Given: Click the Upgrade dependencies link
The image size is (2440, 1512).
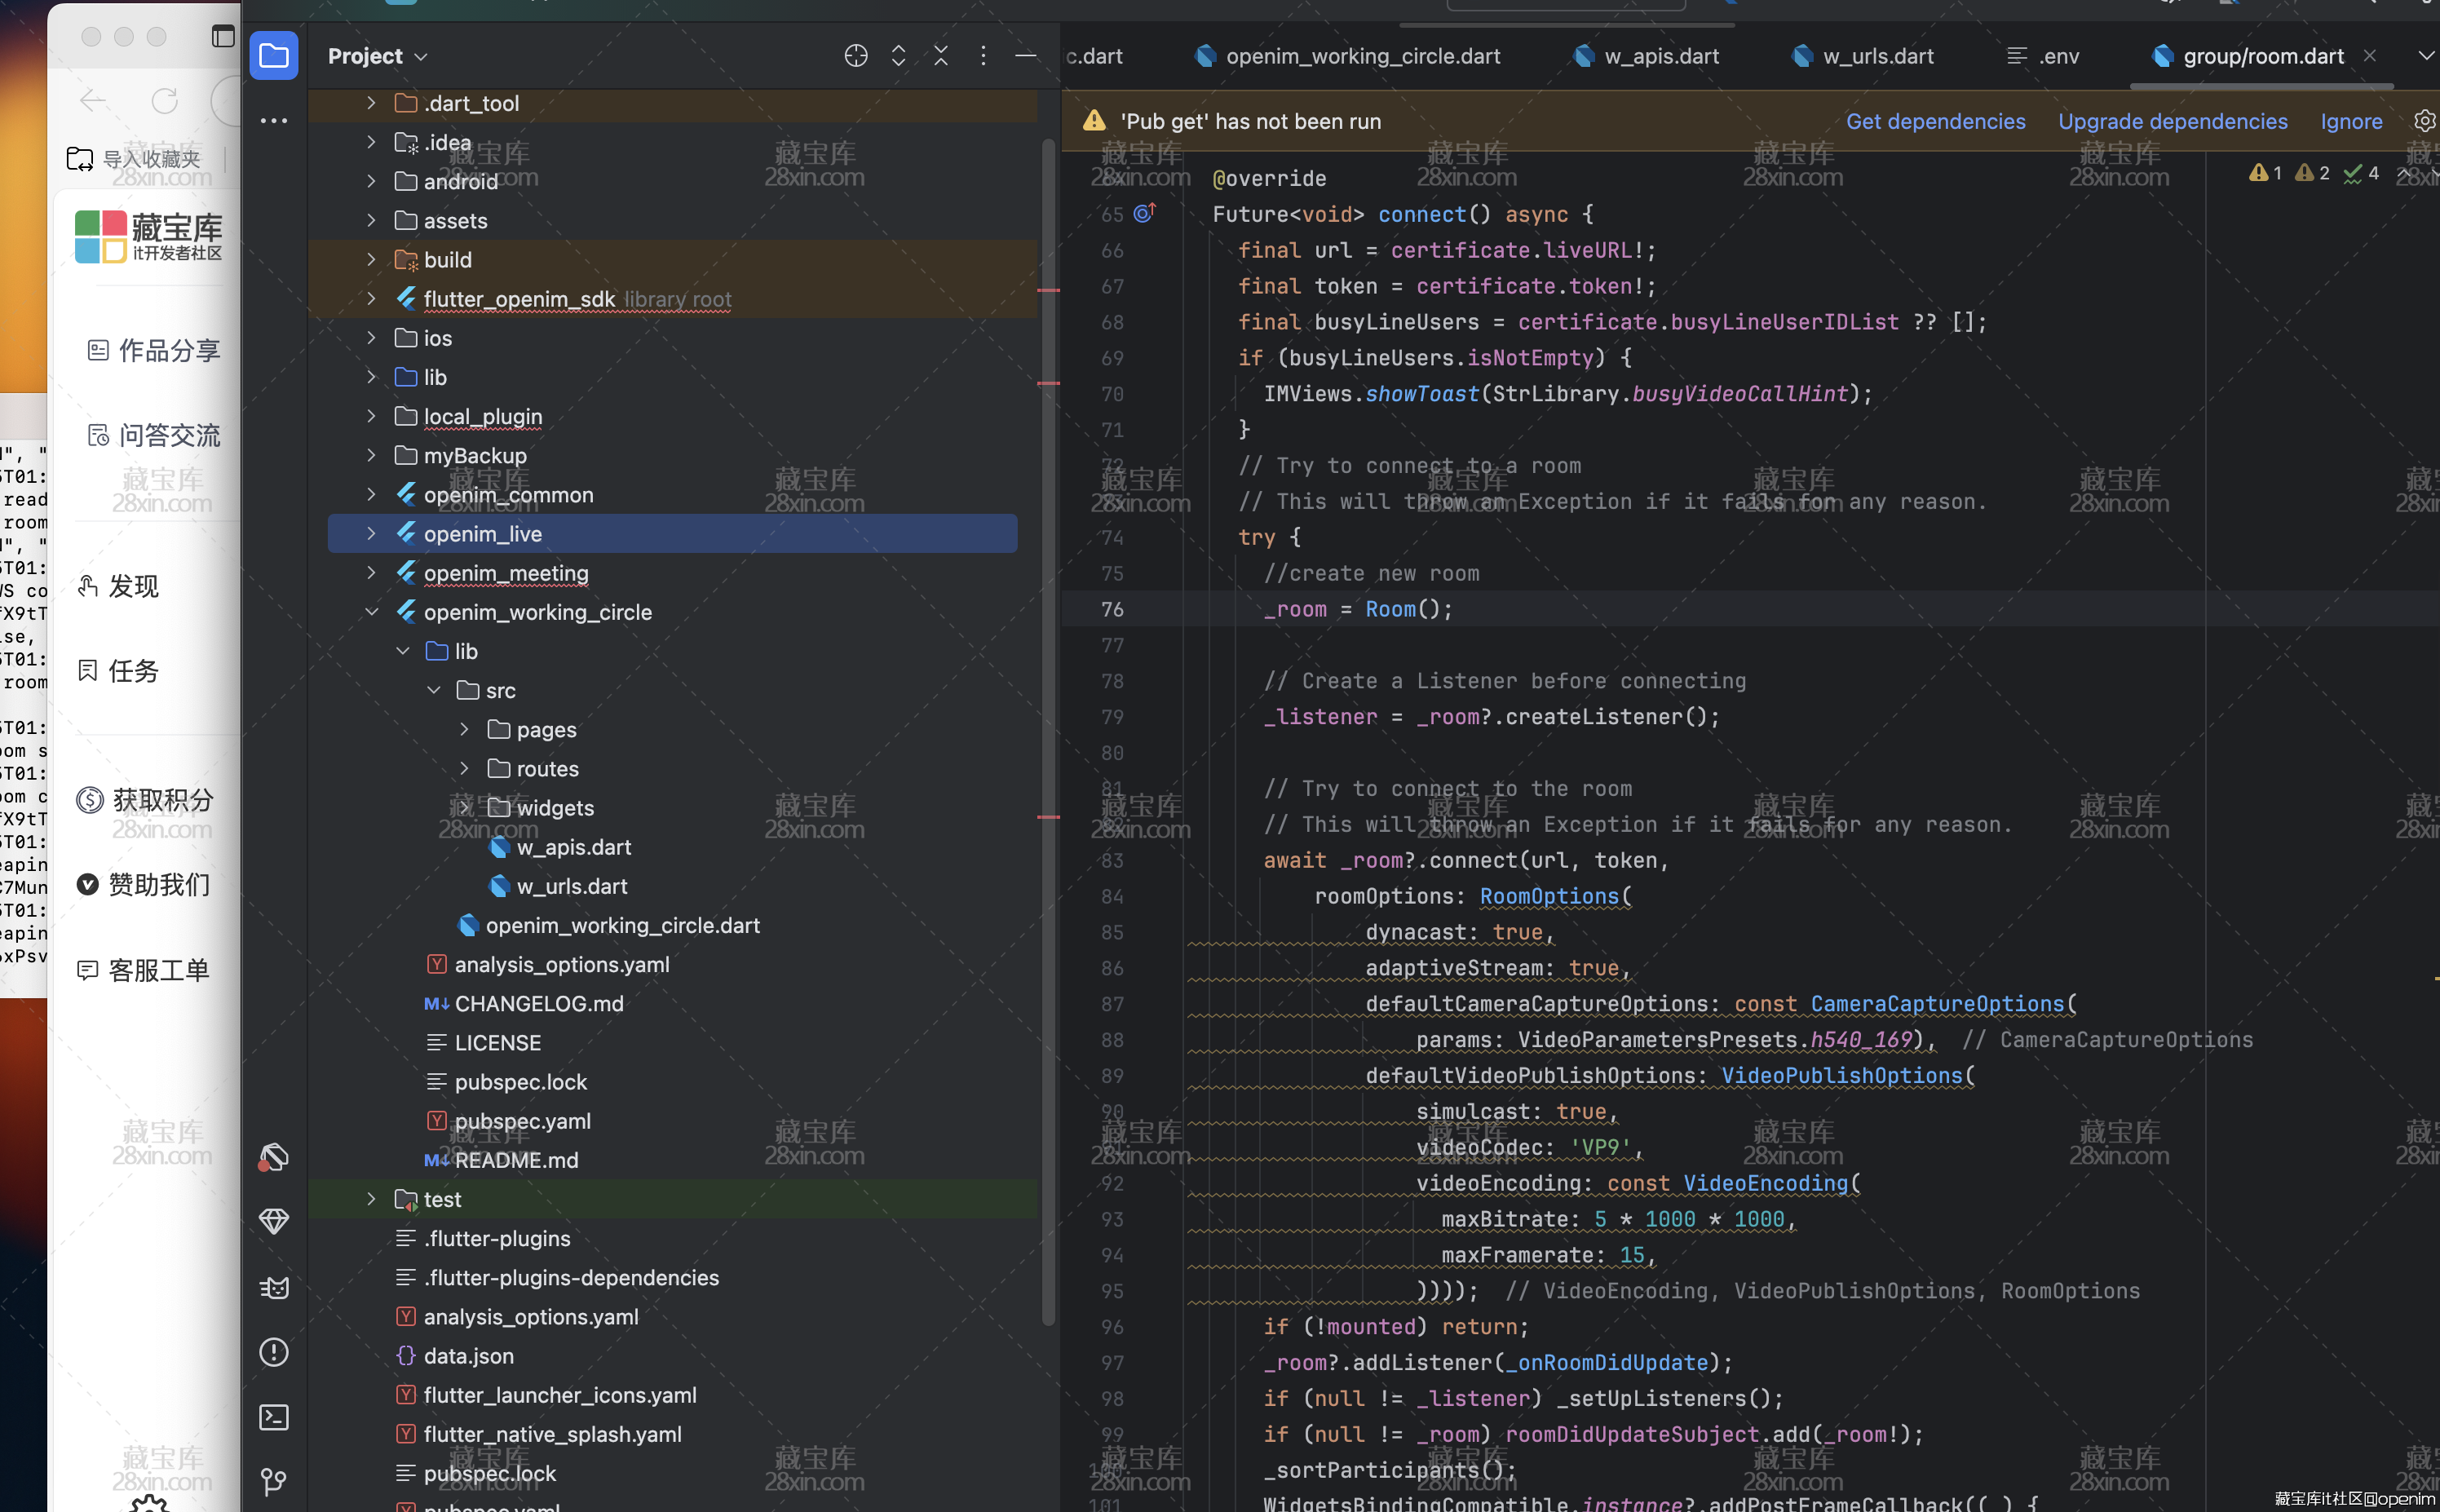Looking at the screenshot, I should tap(2172, 121).
